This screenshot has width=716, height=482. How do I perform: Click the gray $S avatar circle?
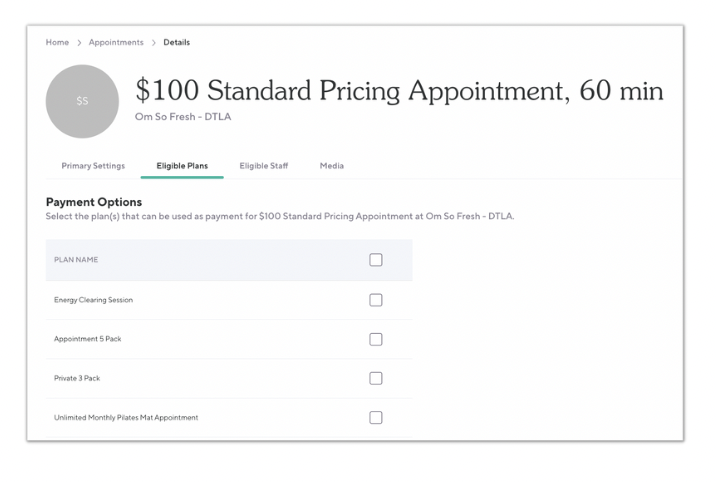coord(82,101)
